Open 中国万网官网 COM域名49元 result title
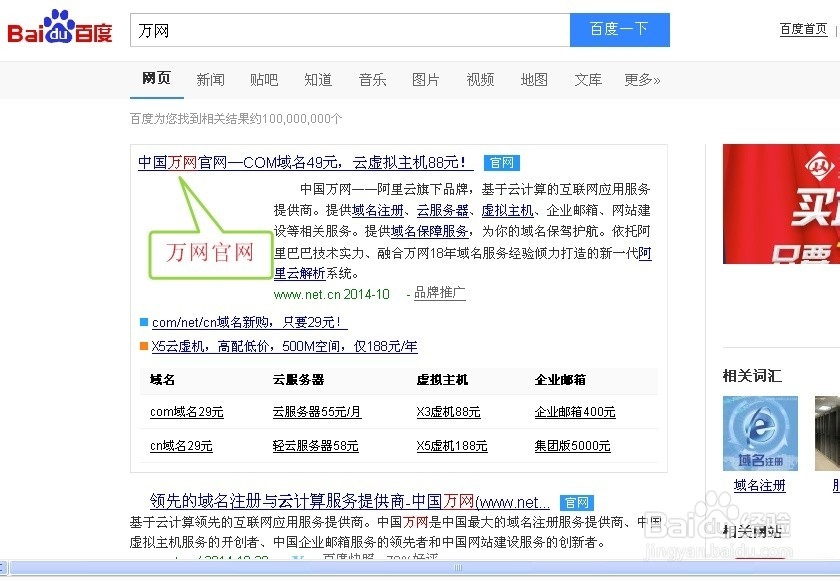The width and height of the screenshot is (840, 581). click(305, 162)
